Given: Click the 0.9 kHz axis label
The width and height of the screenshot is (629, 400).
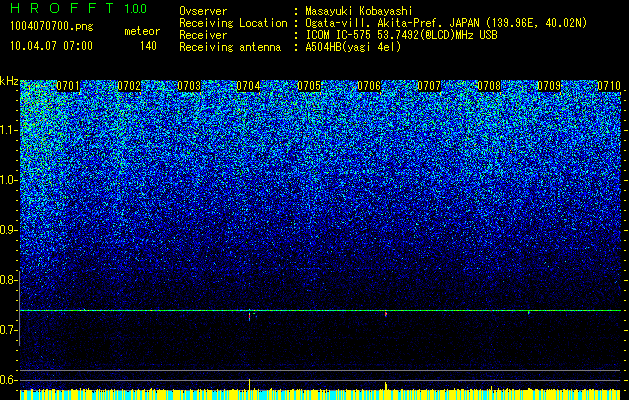Looking at the screenshot, I should [9, 230].
